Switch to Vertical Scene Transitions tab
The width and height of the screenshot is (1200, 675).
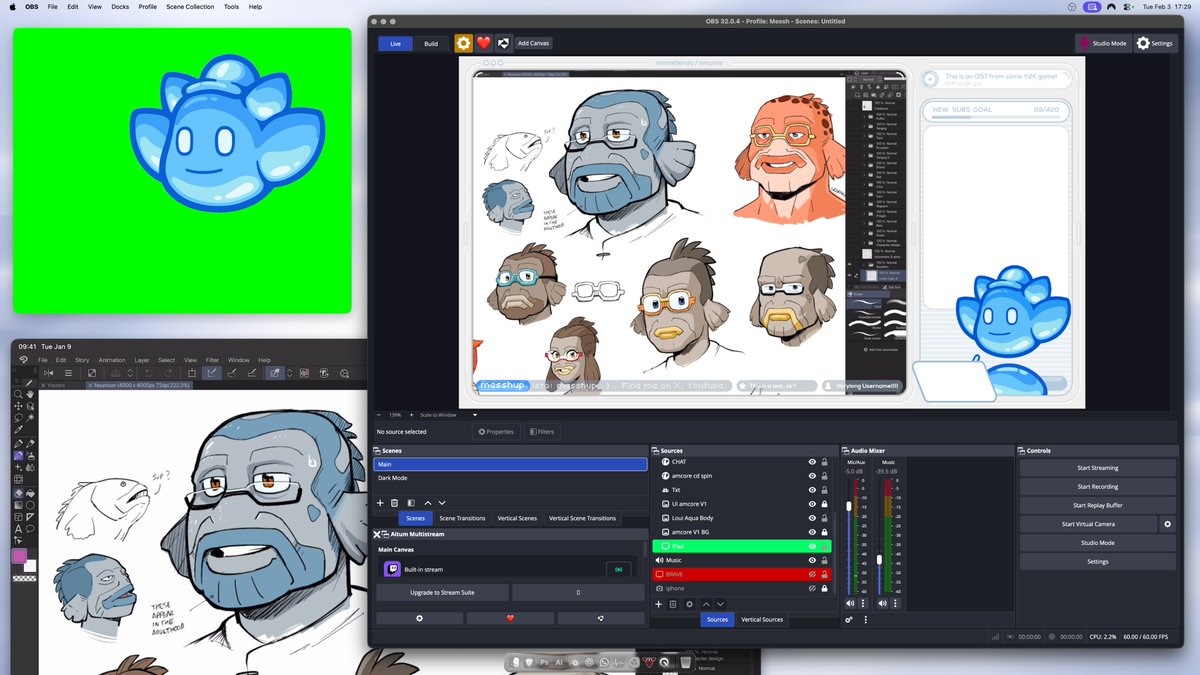[x=582, y=518]
